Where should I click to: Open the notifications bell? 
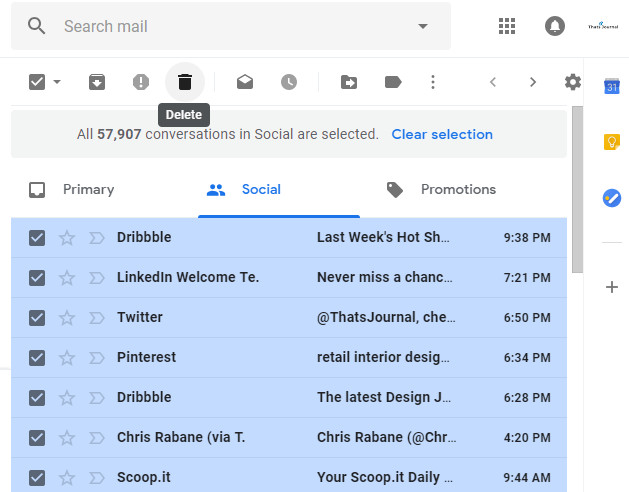pyautogui.click(x=555, y=26)
